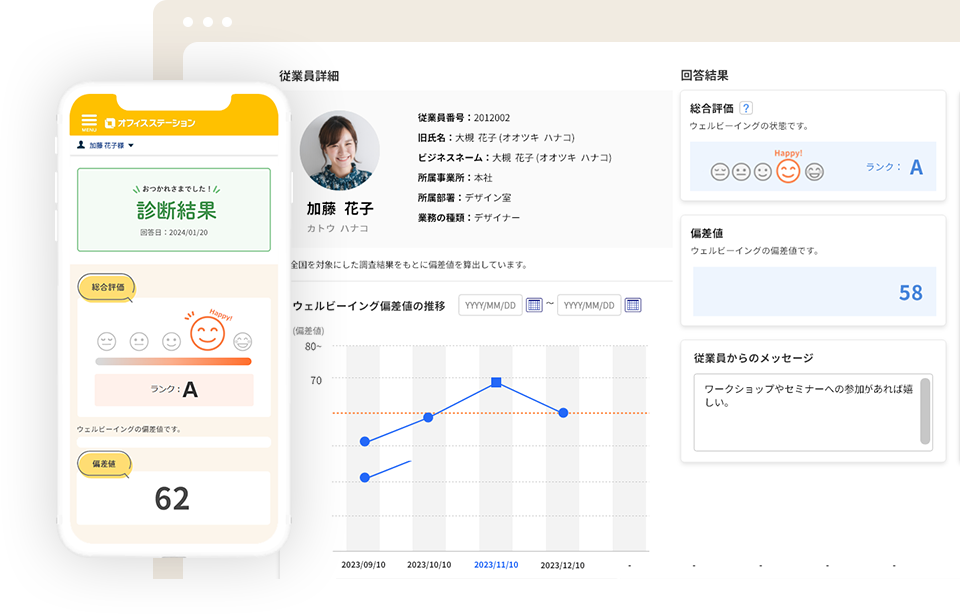
Task: Click the rightmost laughing face icon on phone
Action: 242,341
